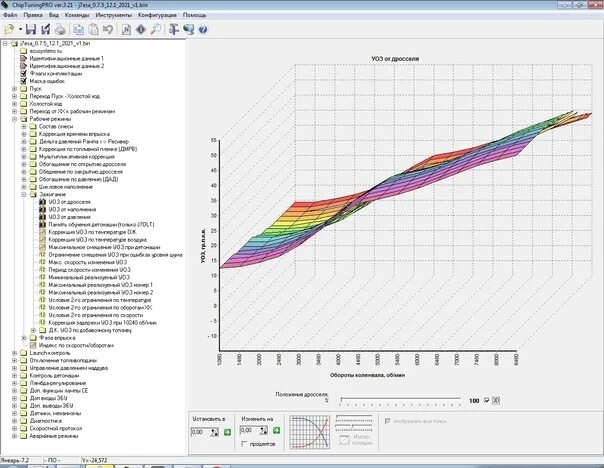Click the Copy toolbar icon
Image resolution: width=604 pixels, height=468 pixels.
point(79,29)
